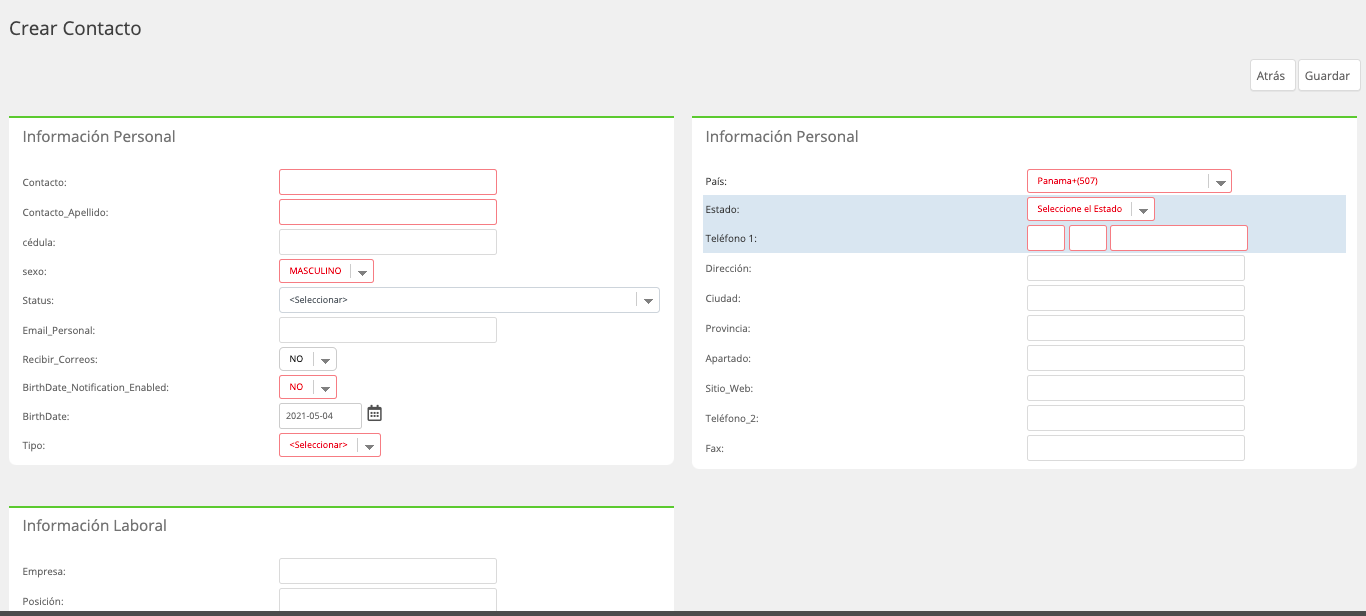Click the País: label text

[716, 182]
